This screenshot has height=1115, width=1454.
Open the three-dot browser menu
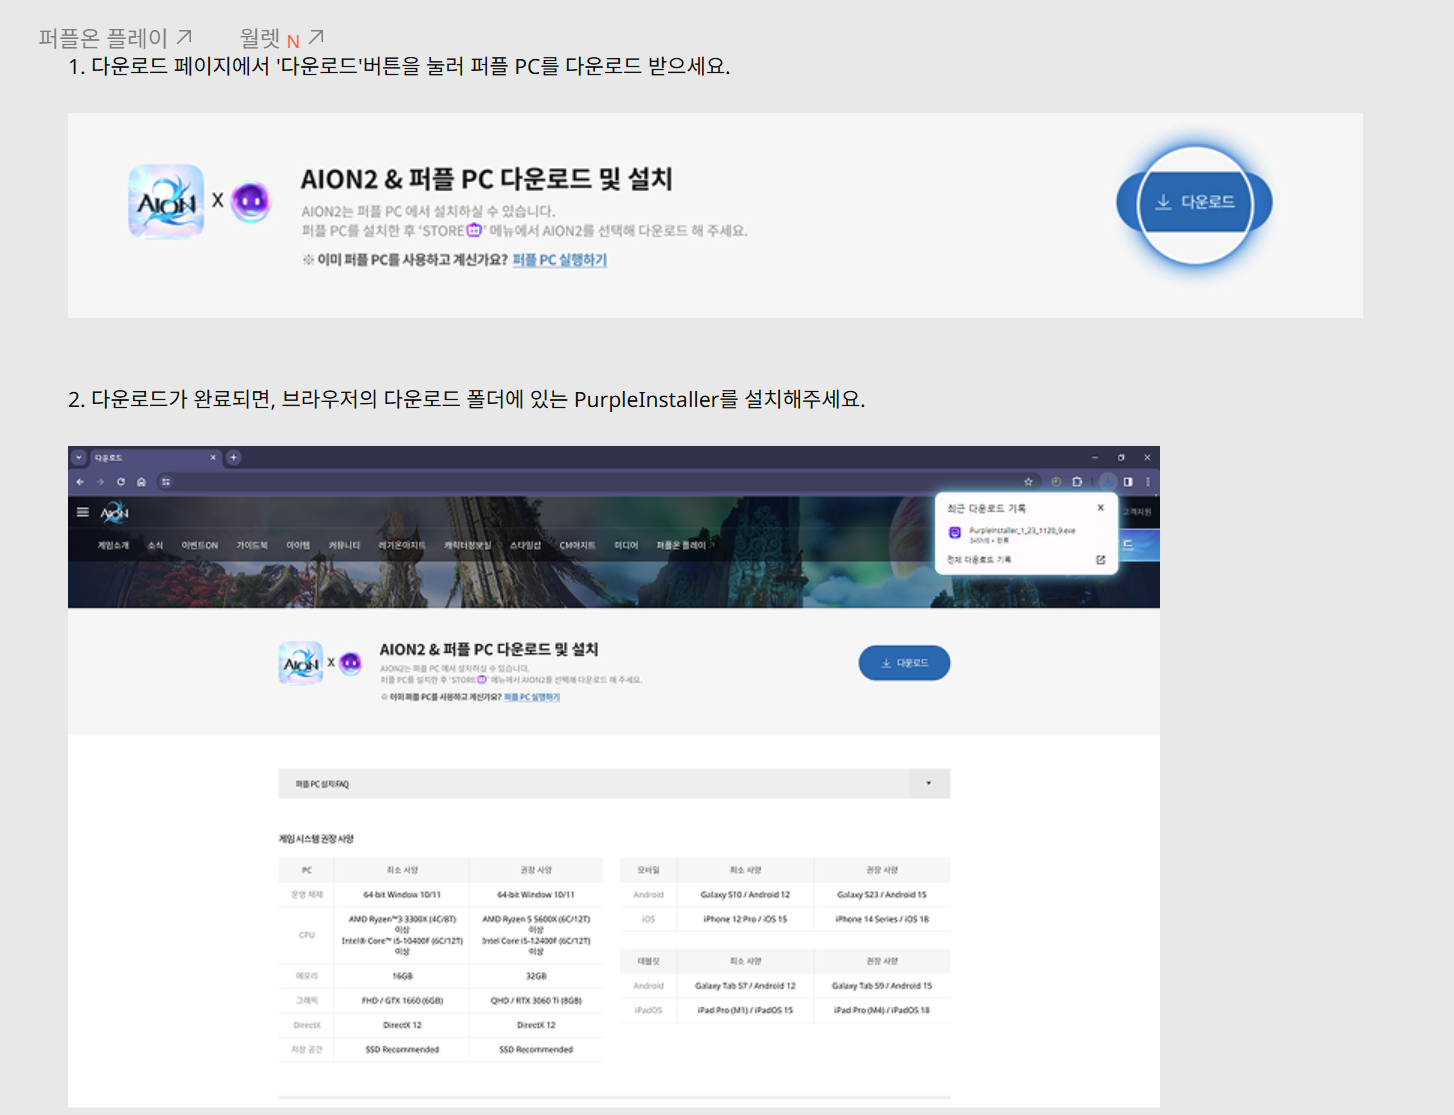[x=1148, y=482]
